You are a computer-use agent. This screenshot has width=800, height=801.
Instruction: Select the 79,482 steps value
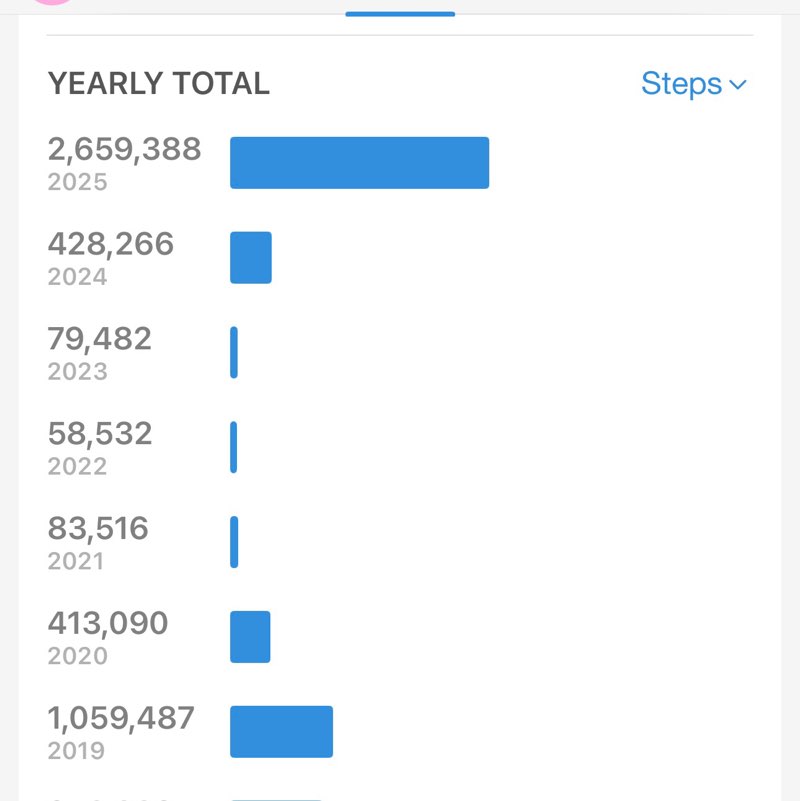coord(100,339)
